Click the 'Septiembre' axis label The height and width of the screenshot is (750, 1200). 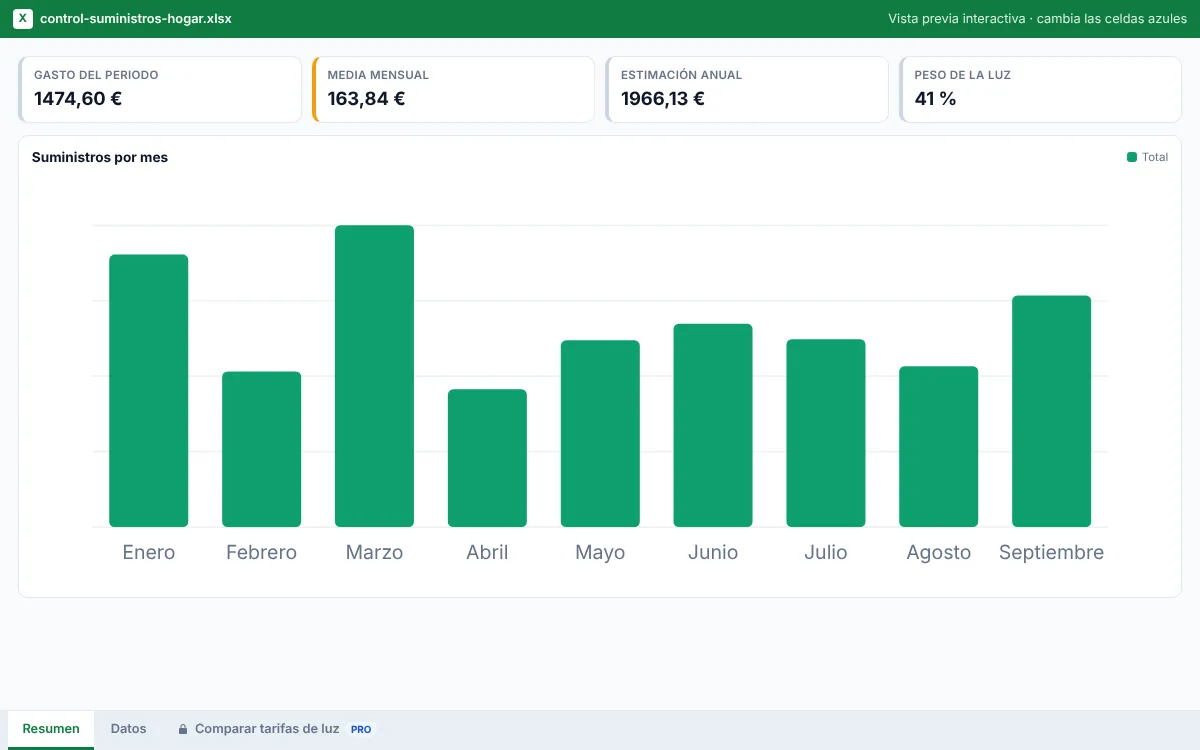click(1052, 552)
